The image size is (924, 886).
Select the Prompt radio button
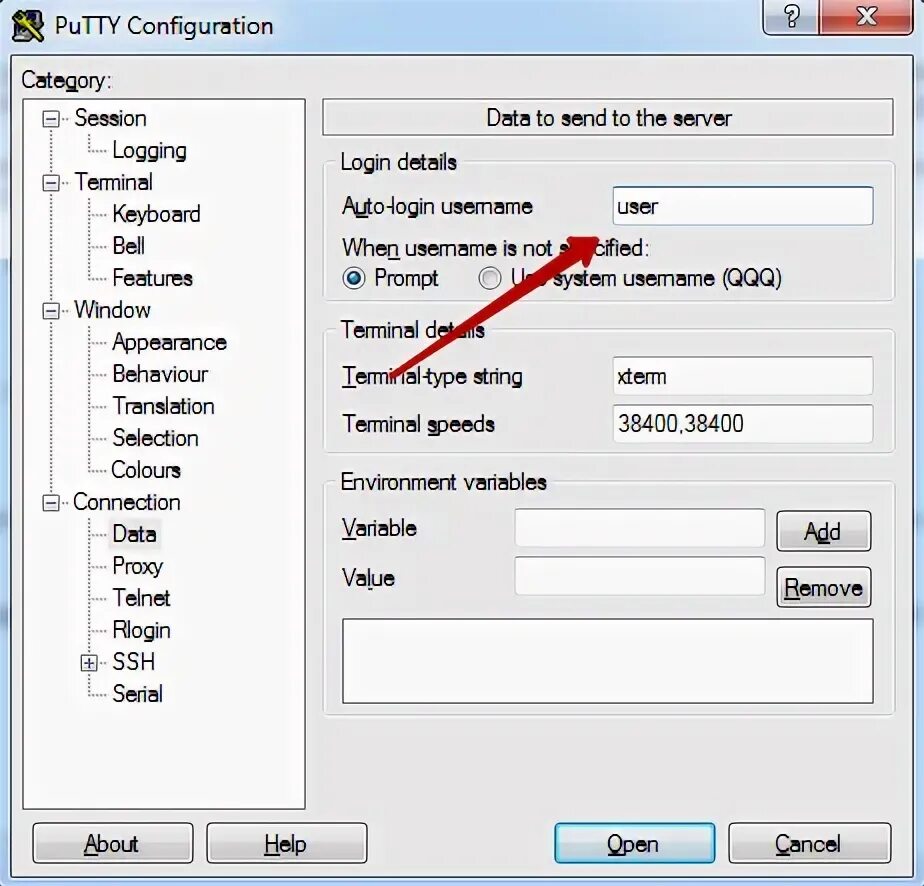click(x=354, y=278)
